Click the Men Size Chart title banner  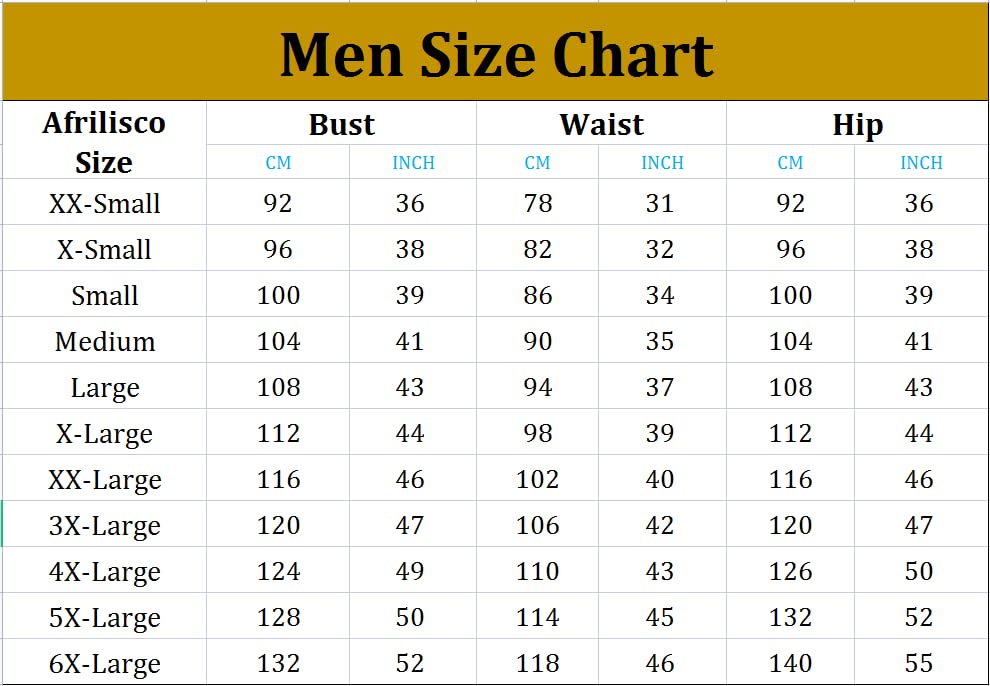(x=495, y=54)
